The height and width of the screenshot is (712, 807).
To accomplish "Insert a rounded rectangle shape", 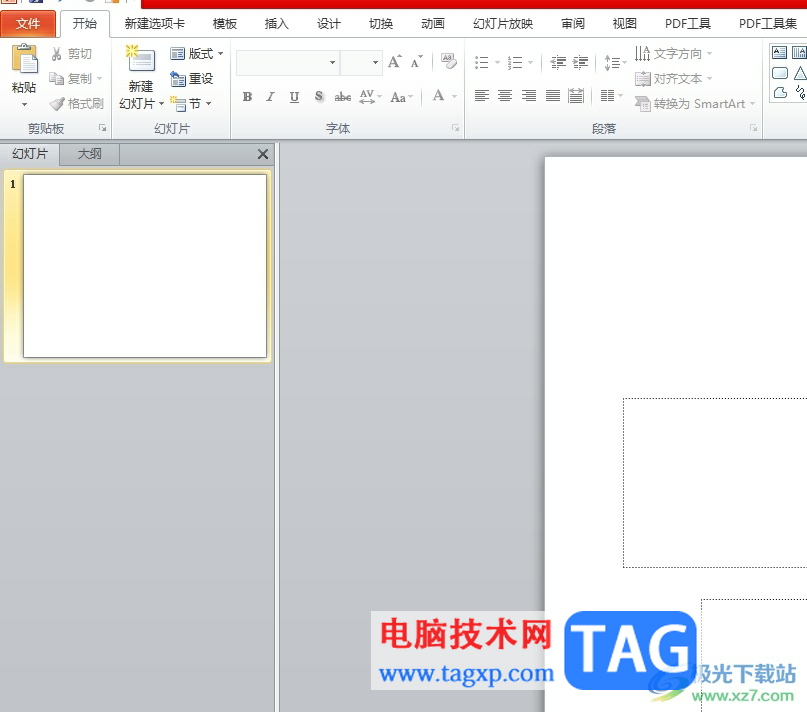I will 780,73.
